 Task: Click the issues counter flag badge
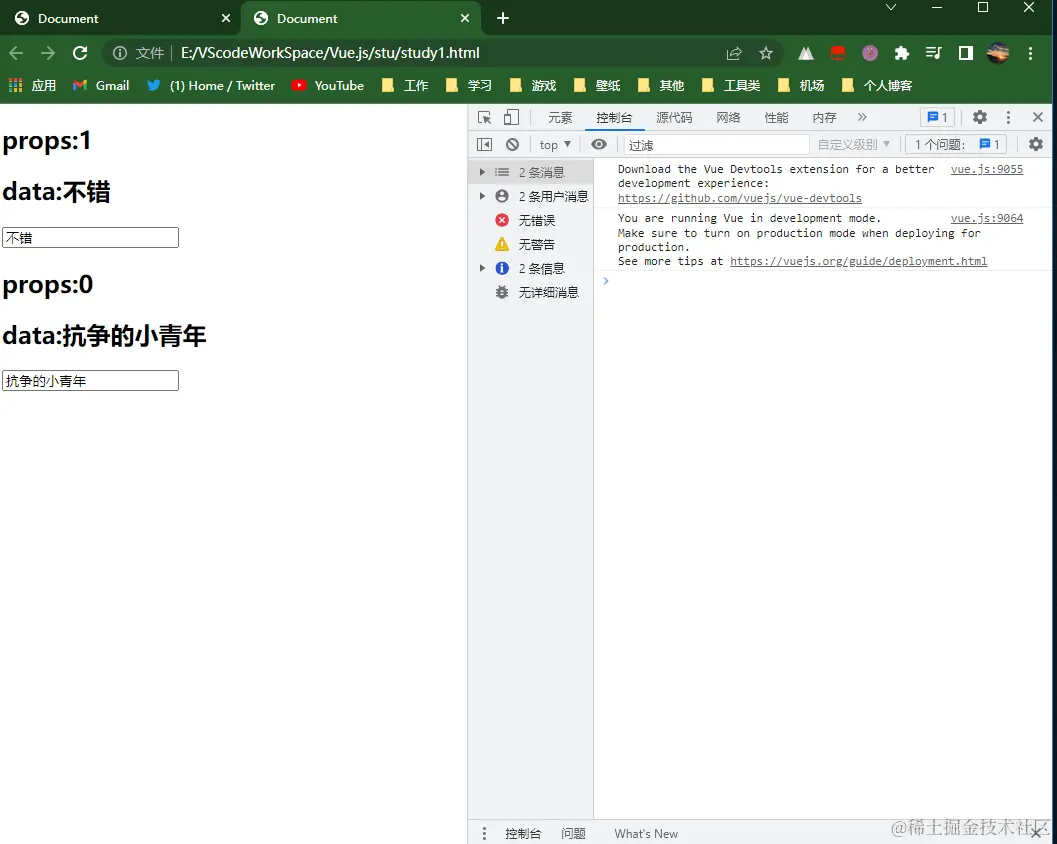coord(937,117)
